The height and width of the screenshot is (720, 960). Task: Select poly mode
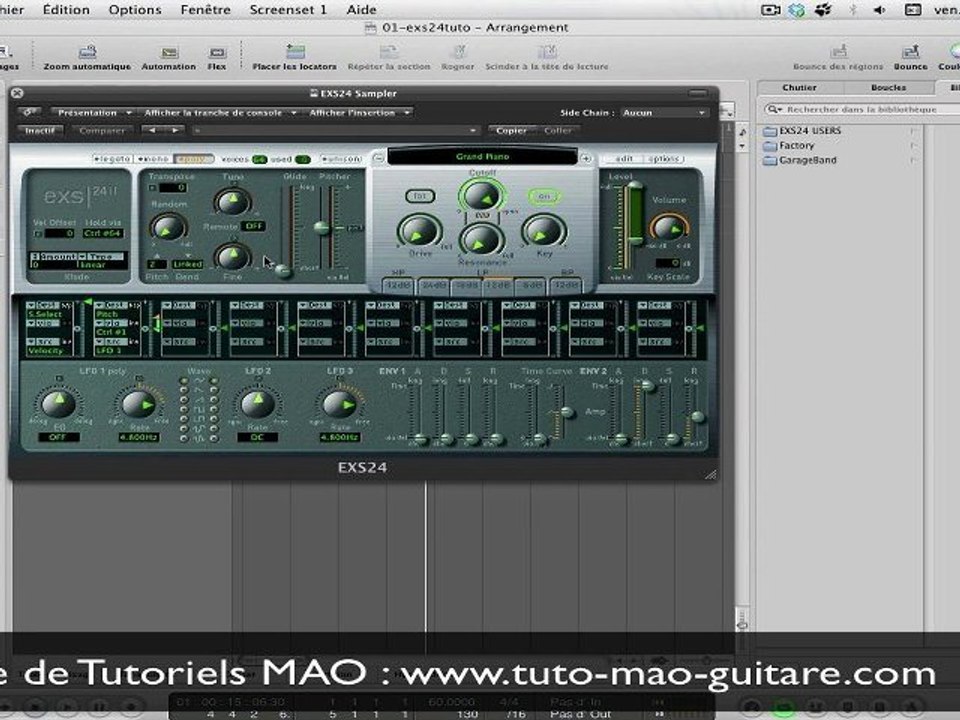pos(193,159)
